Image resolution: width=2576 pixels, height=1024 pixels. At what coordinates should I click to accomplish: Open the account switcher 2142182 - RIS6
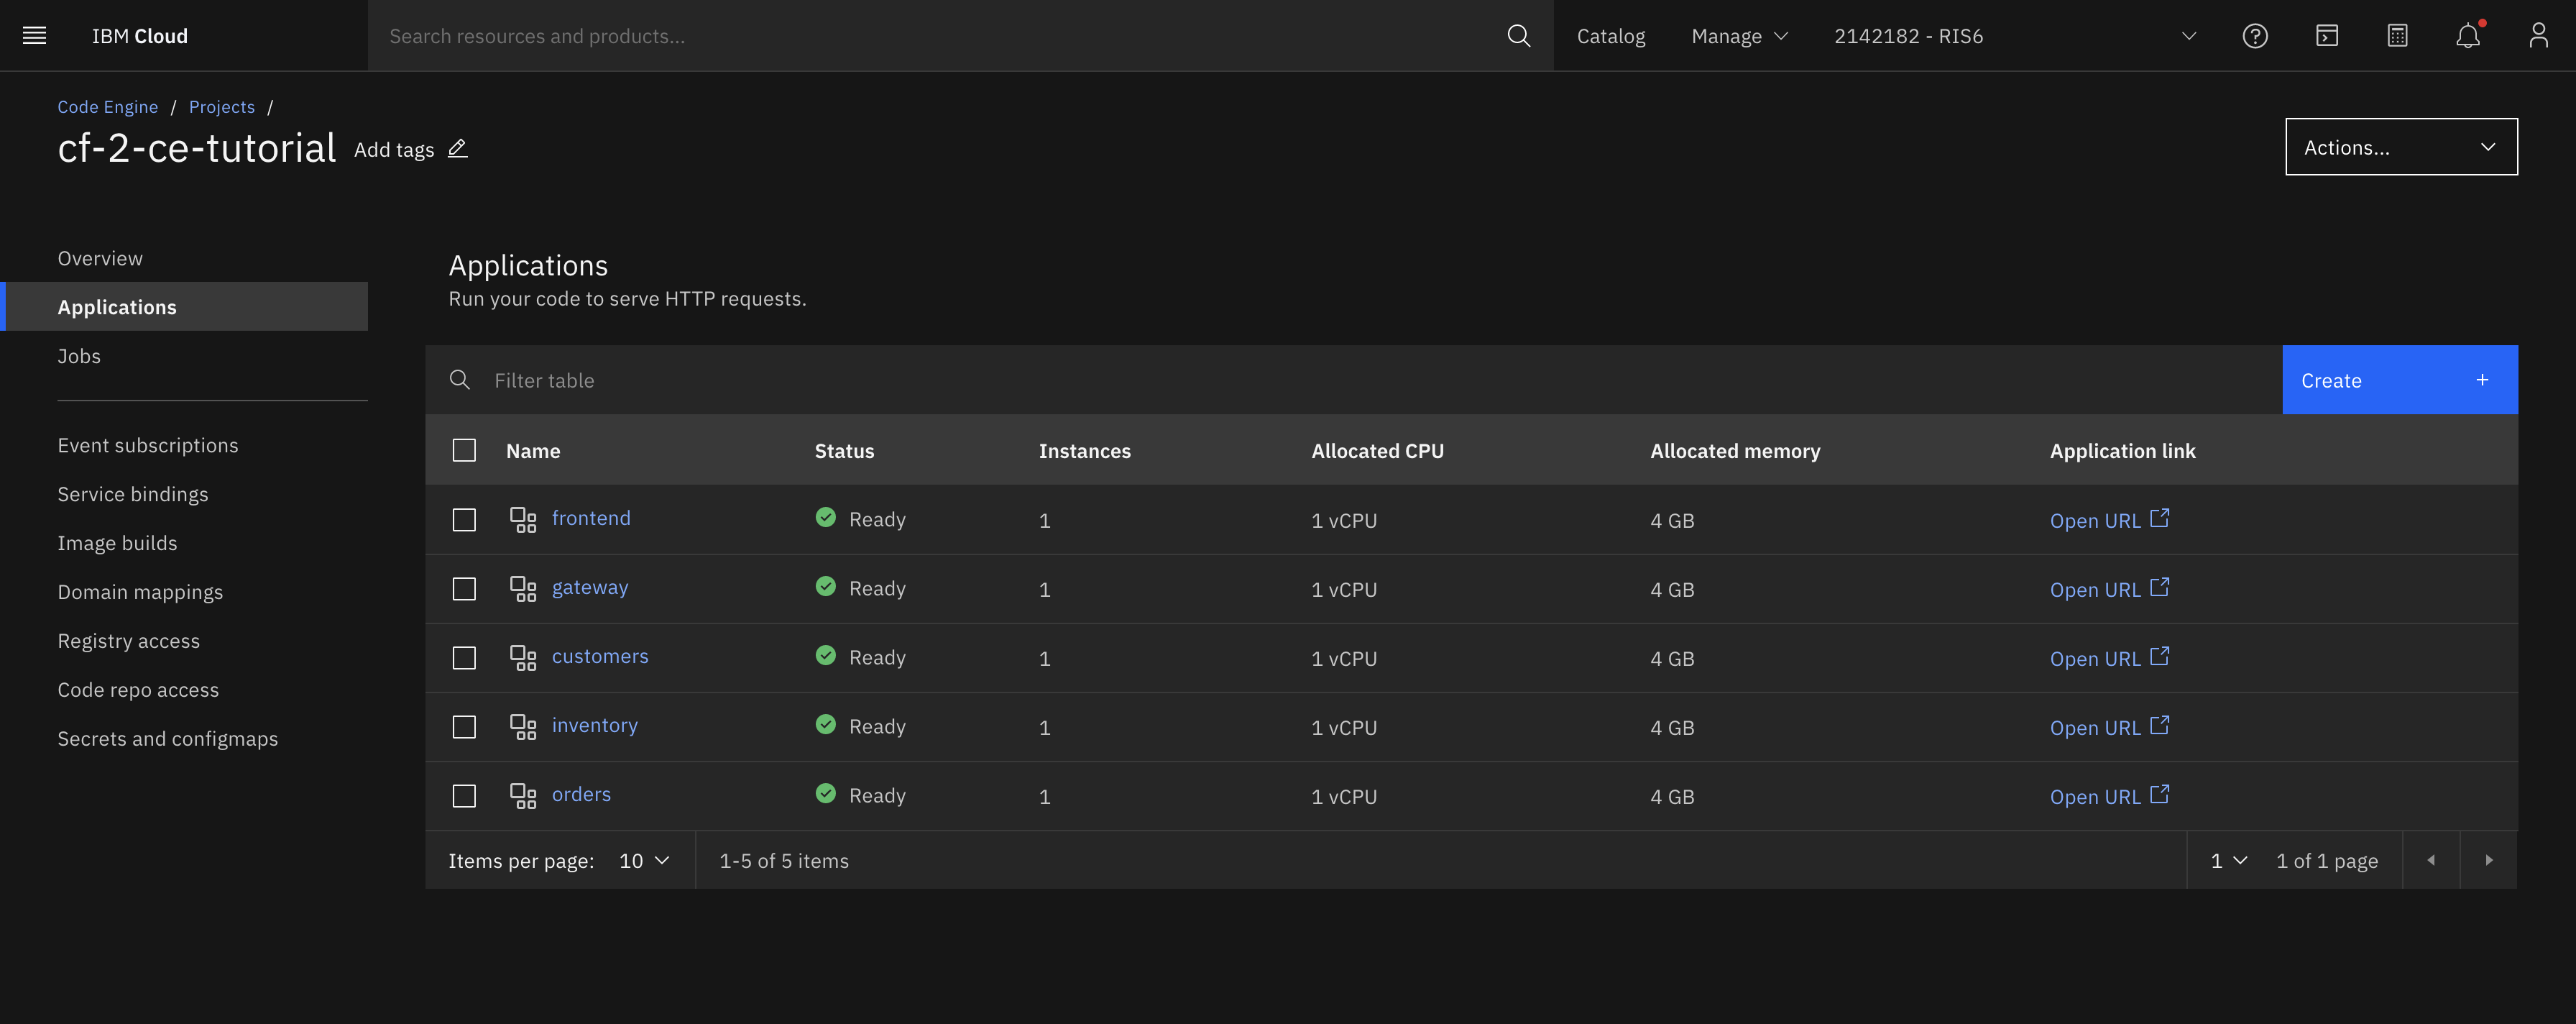(x=2014, y=36)
